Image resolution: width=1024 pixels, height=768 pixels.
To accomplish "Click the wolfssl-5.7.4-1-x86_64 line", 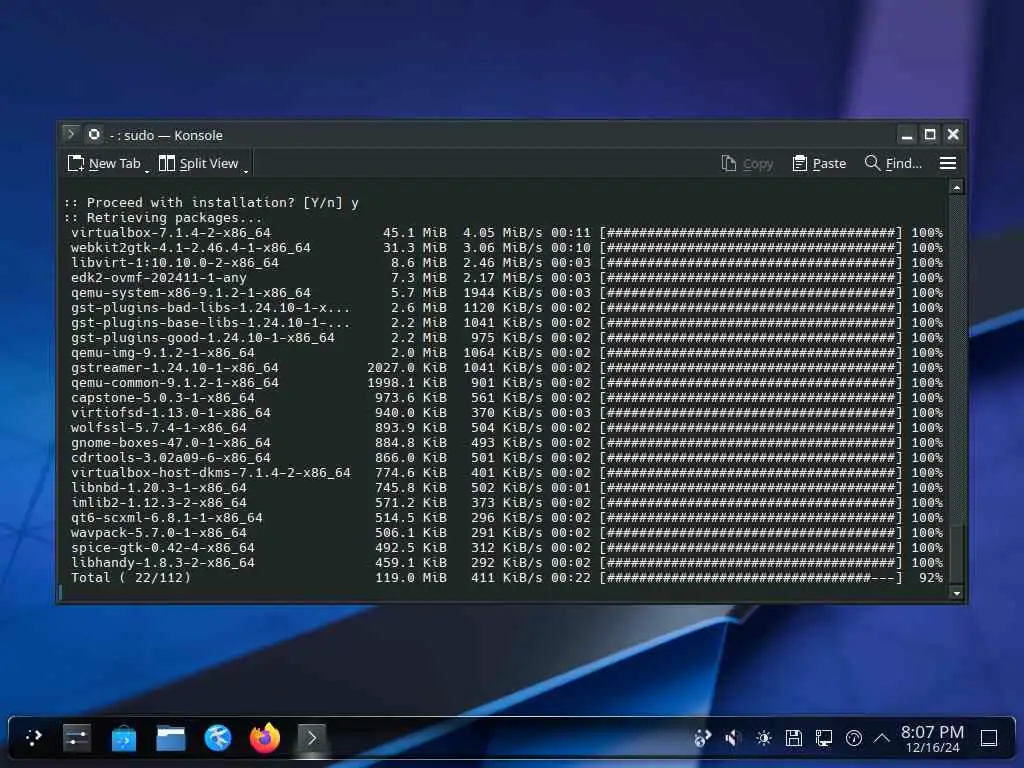I will [x=506, y=428].
